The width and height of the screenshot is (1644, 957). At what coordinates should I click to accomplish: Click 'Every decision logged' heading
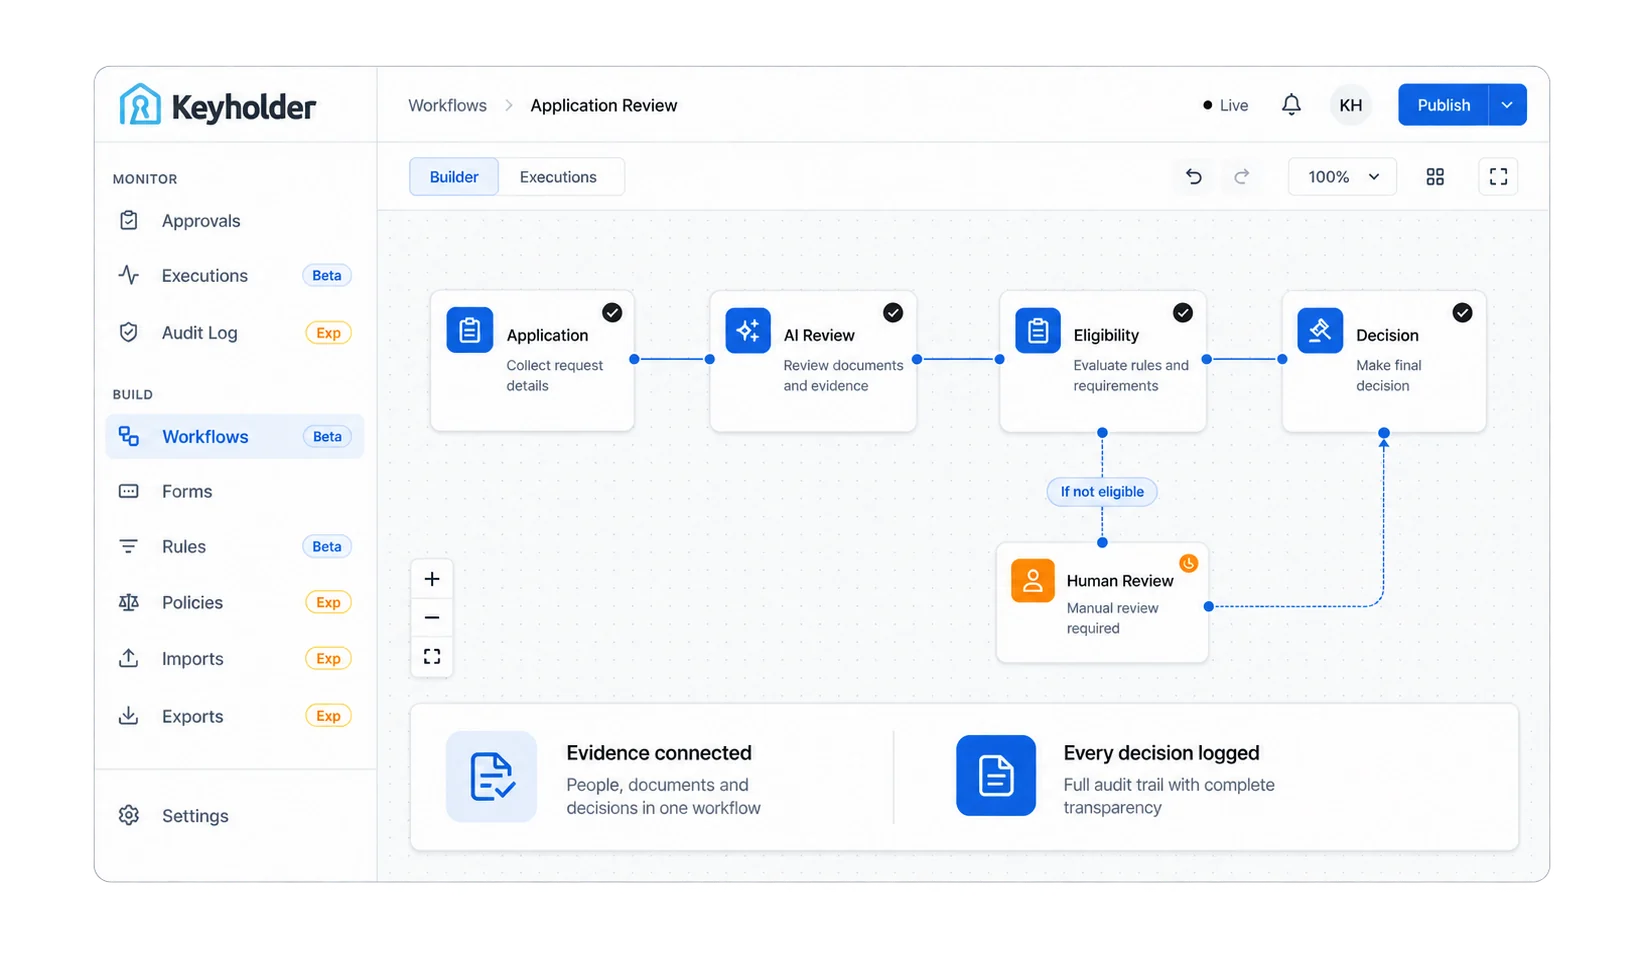click(x=1161, y=753)
